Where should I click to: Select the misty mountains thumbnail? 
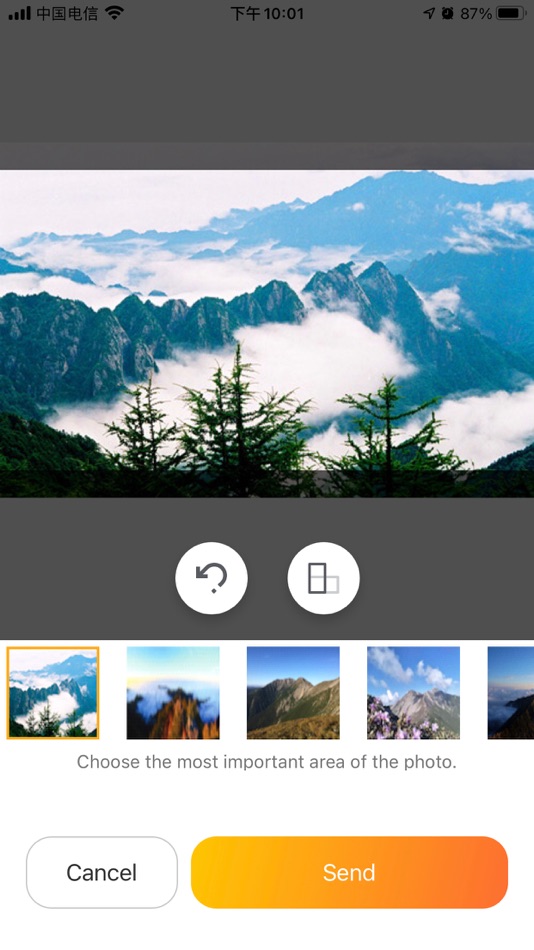(x=53, y=693)
